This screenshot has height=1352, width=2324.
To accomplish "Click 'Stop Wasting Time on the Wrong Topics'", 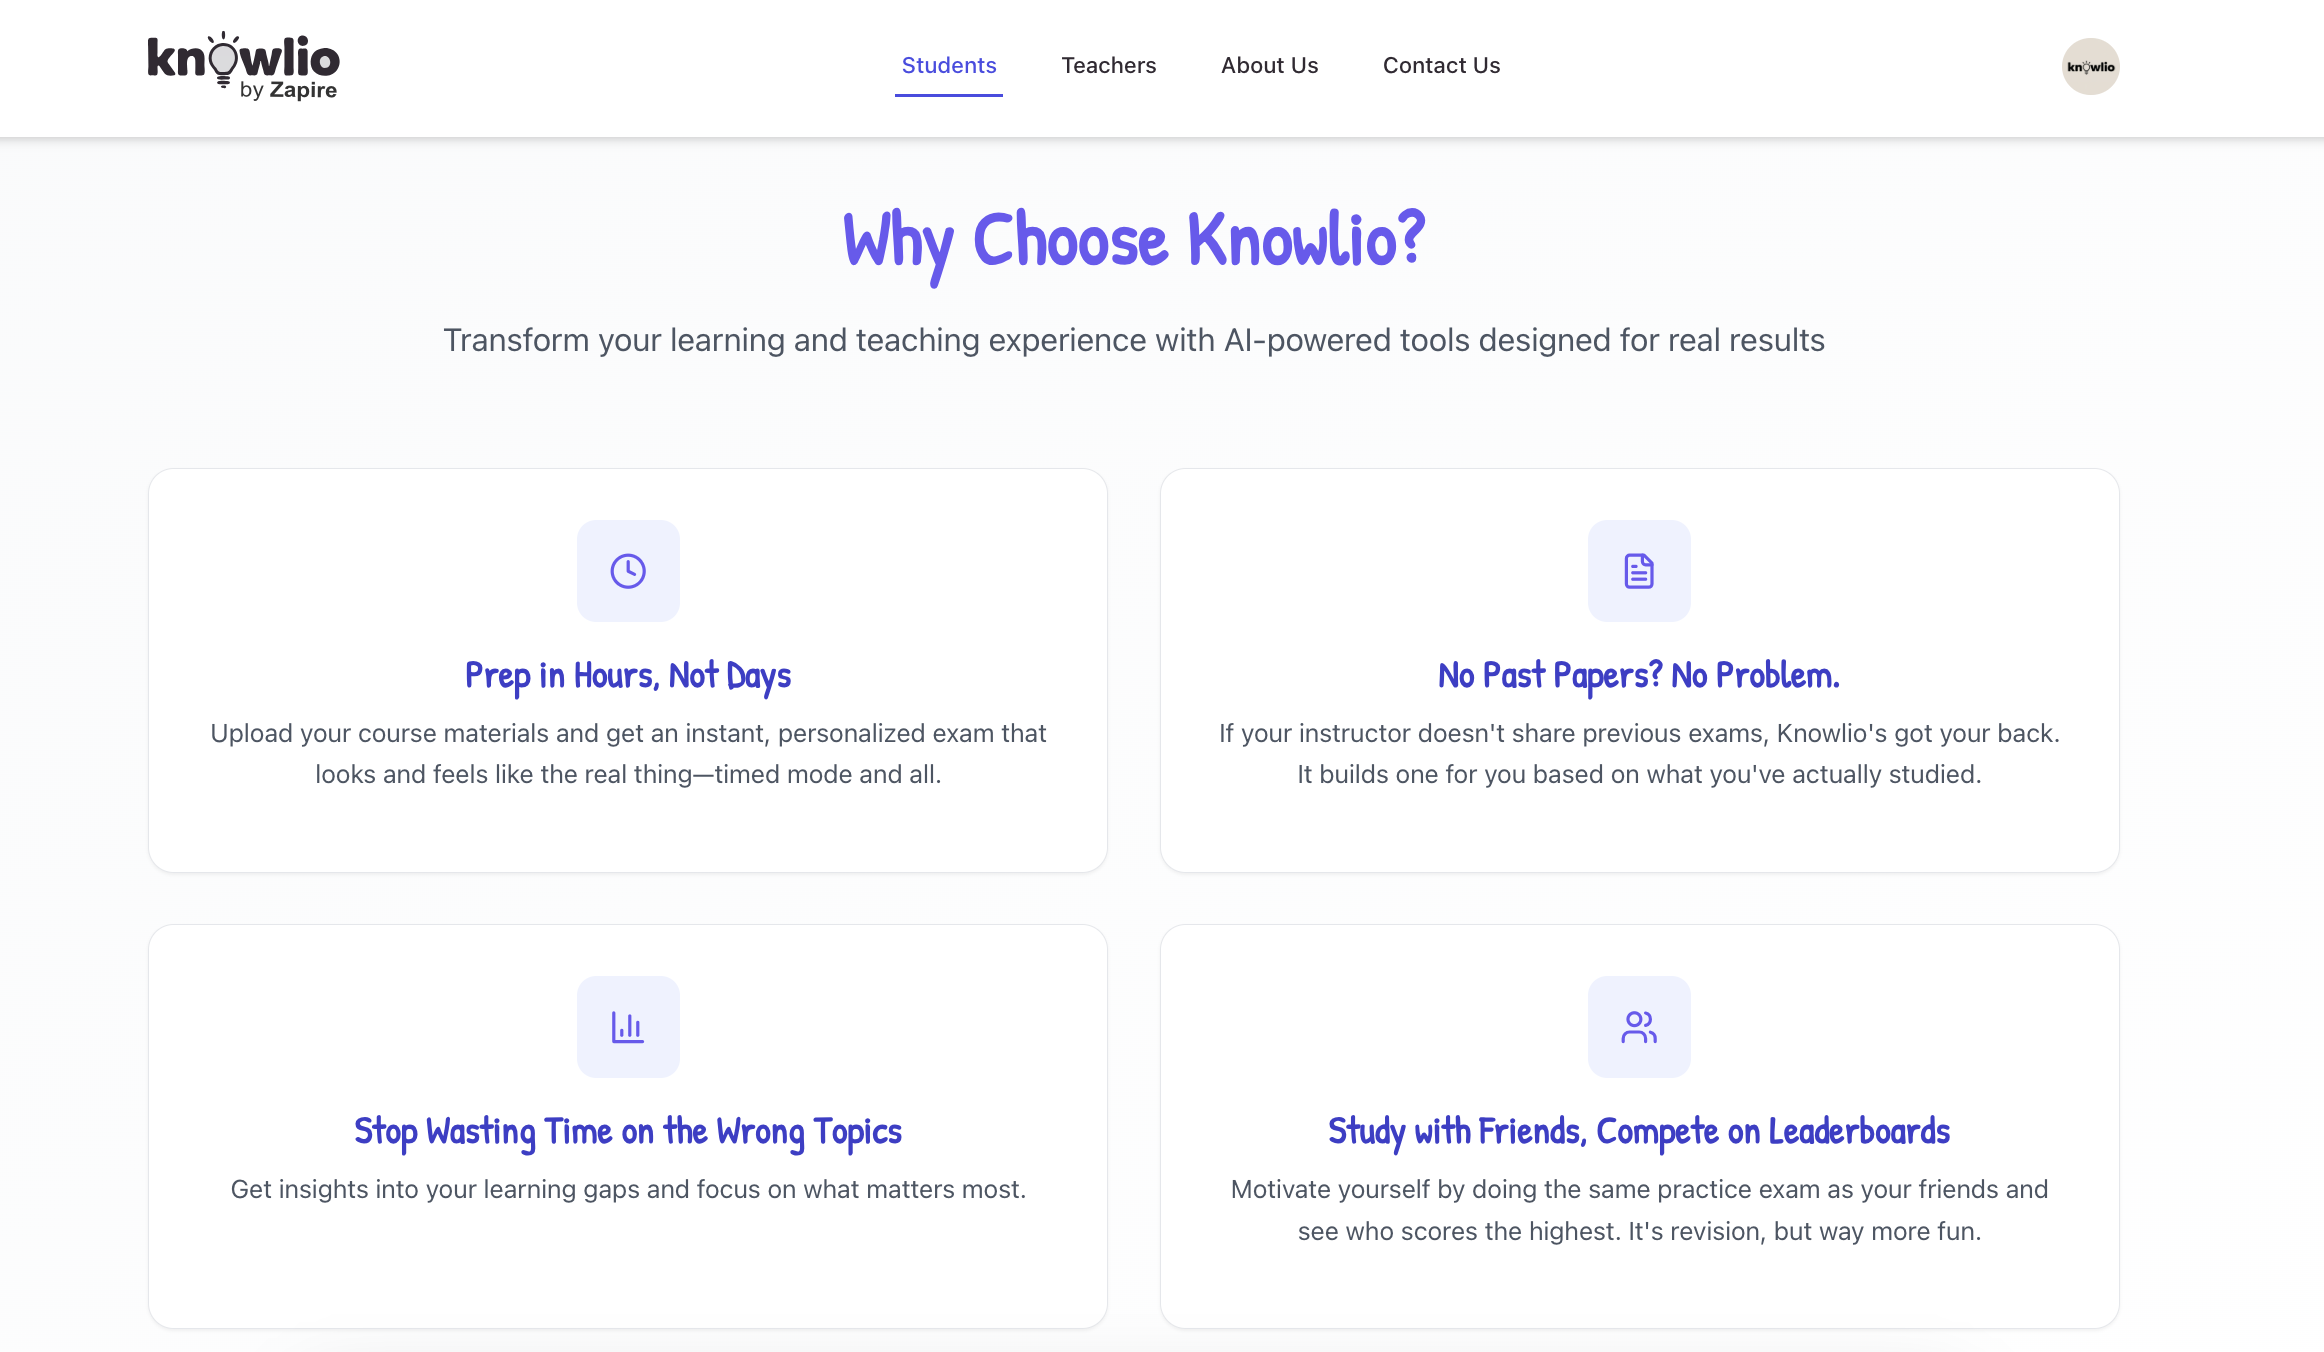I will [627, 1131].
